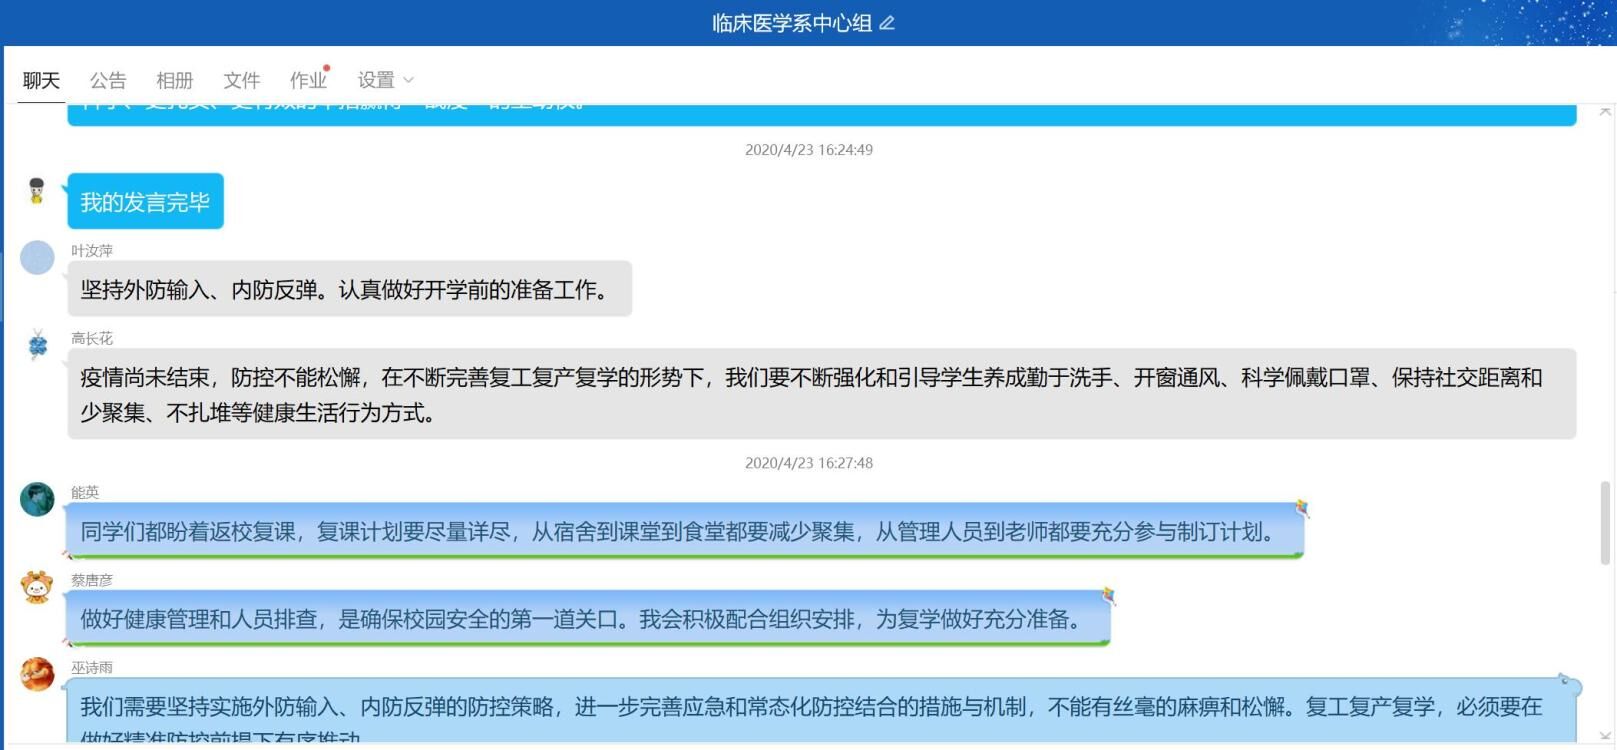Click sender name 叶汝萍
The width and height of the screenshot is (1617, 750).
coord(92,251)
